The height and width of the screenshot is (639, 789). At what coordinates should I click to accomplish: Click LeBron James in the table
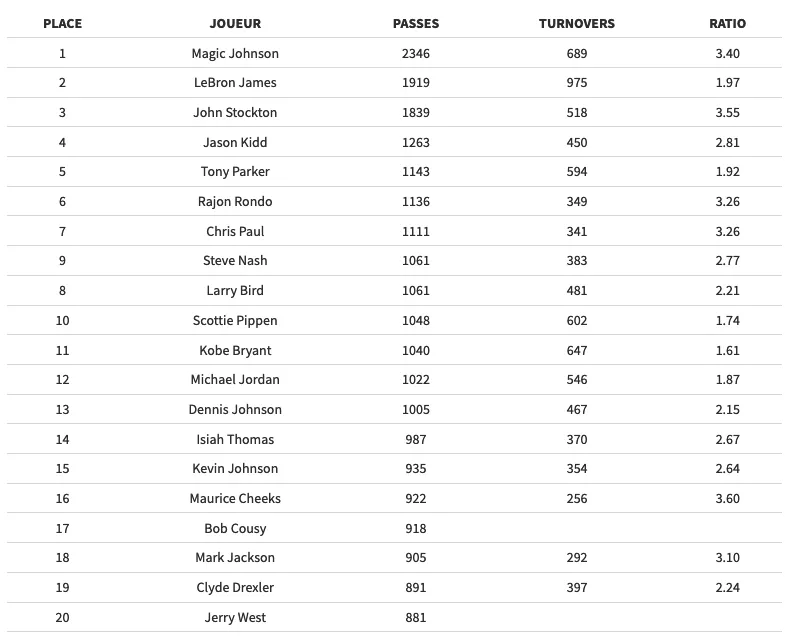pyautogui.click(x=235, y=83)
